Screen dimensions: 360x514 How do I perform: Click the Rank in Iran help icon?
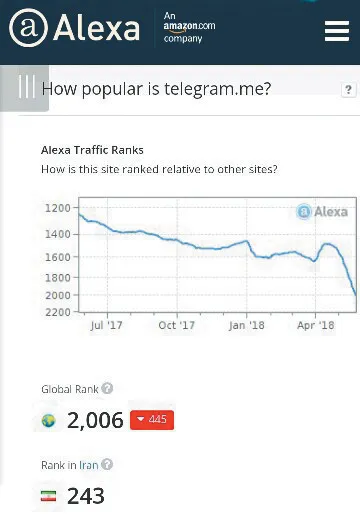click(107, 464)
